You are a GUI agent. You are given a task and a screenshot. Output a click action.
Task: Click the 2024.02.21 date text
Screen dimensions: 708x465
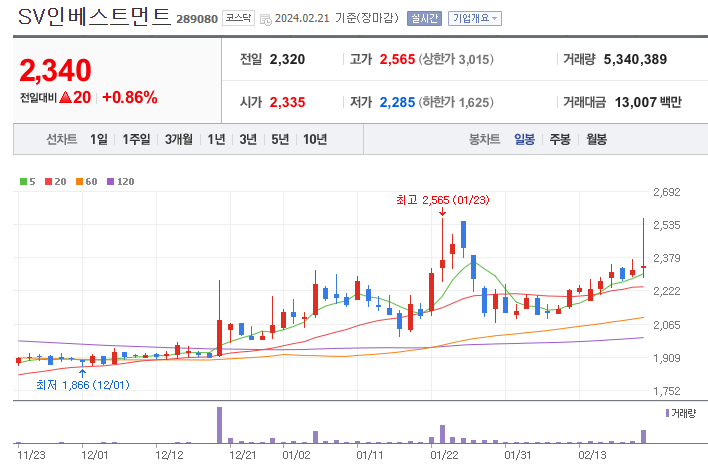pos(302,19)
